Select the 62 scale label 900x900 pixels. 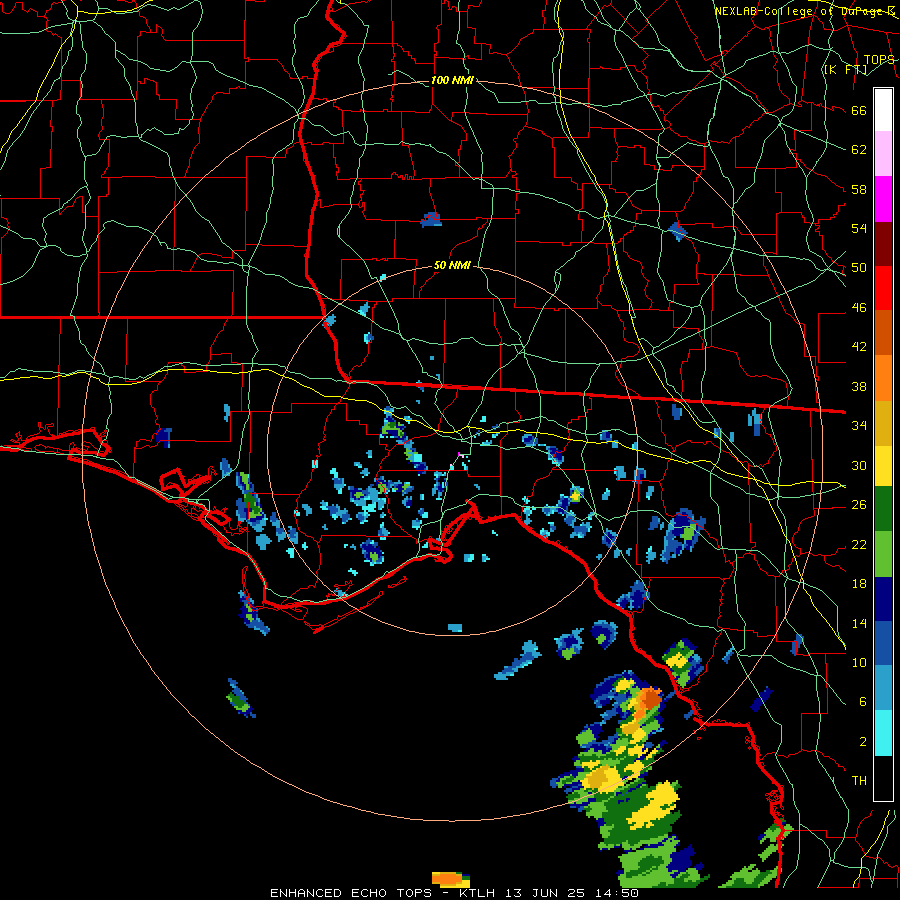(859, 150)
